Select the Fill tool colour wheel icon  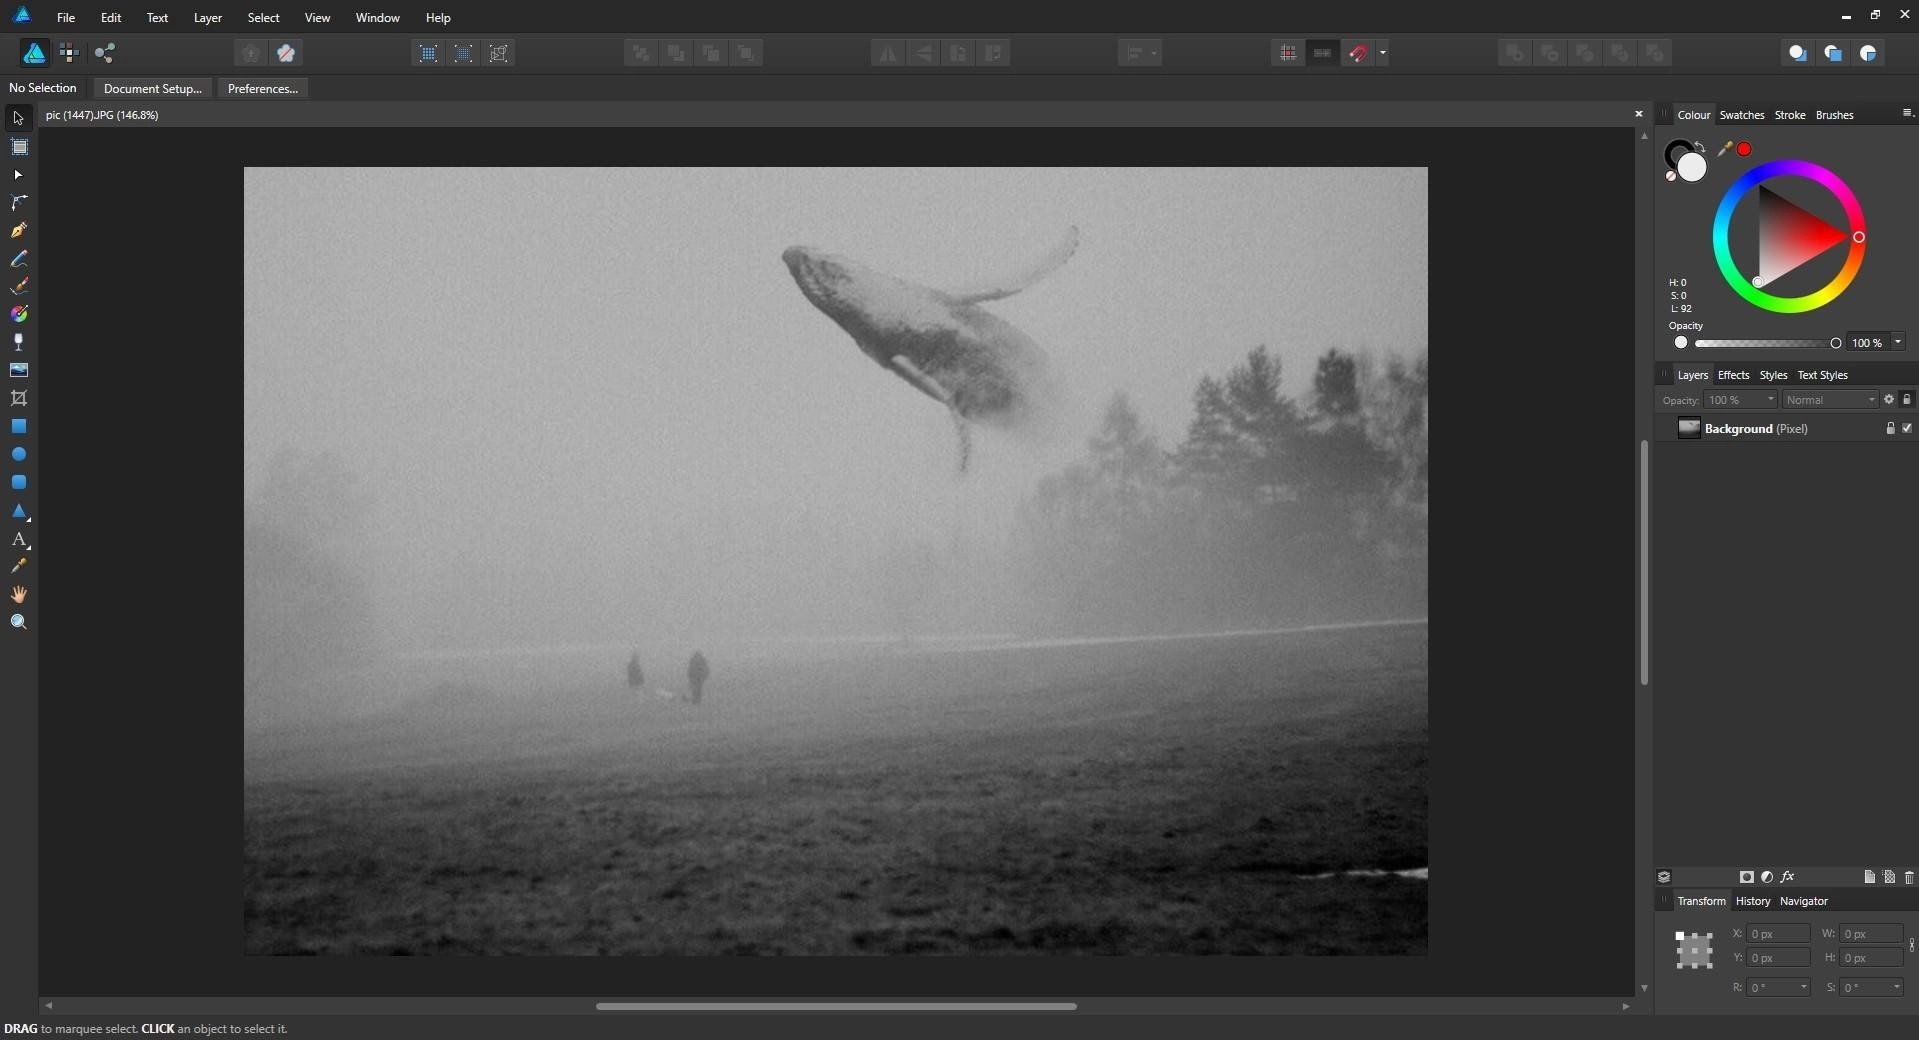tap(18, 314)
